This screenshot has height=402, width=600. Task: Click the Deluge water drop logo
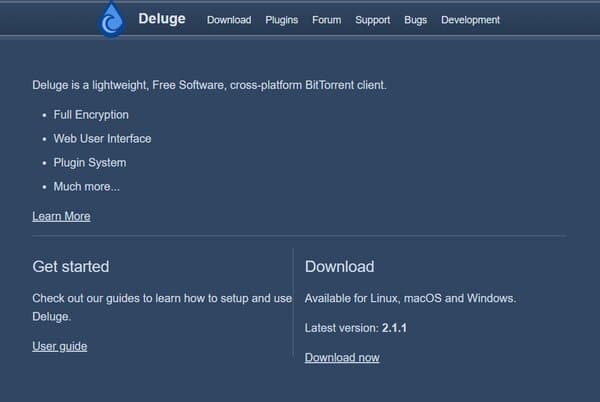[x=111, y=20]
